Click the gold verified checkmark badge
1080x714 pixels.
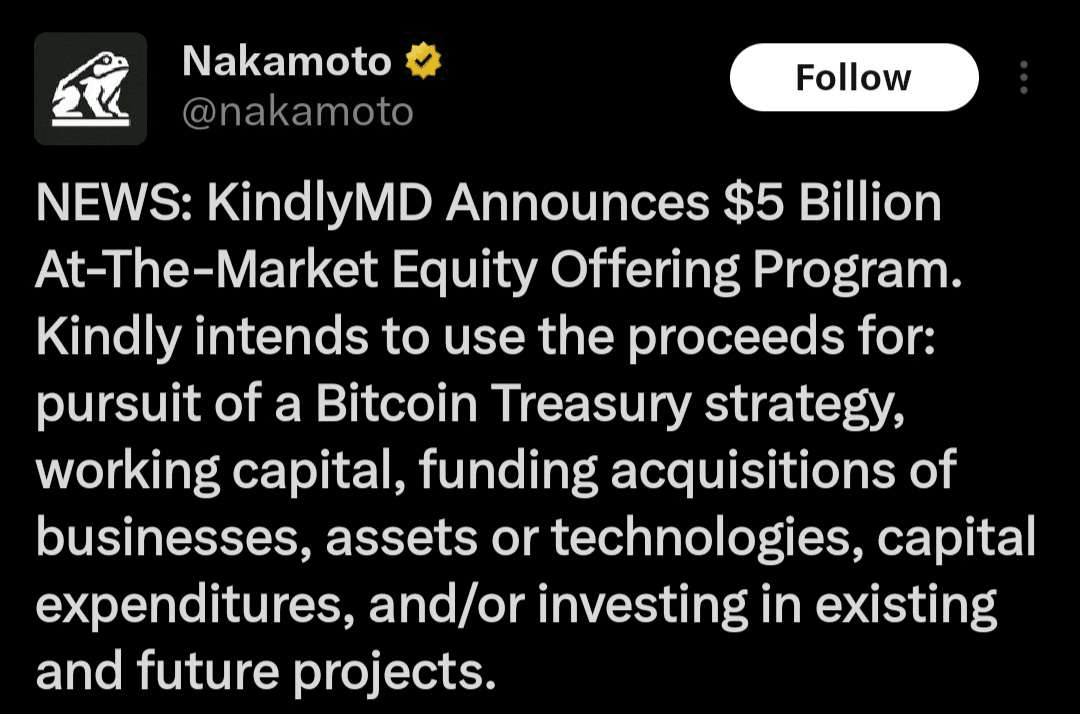(423, 61)
